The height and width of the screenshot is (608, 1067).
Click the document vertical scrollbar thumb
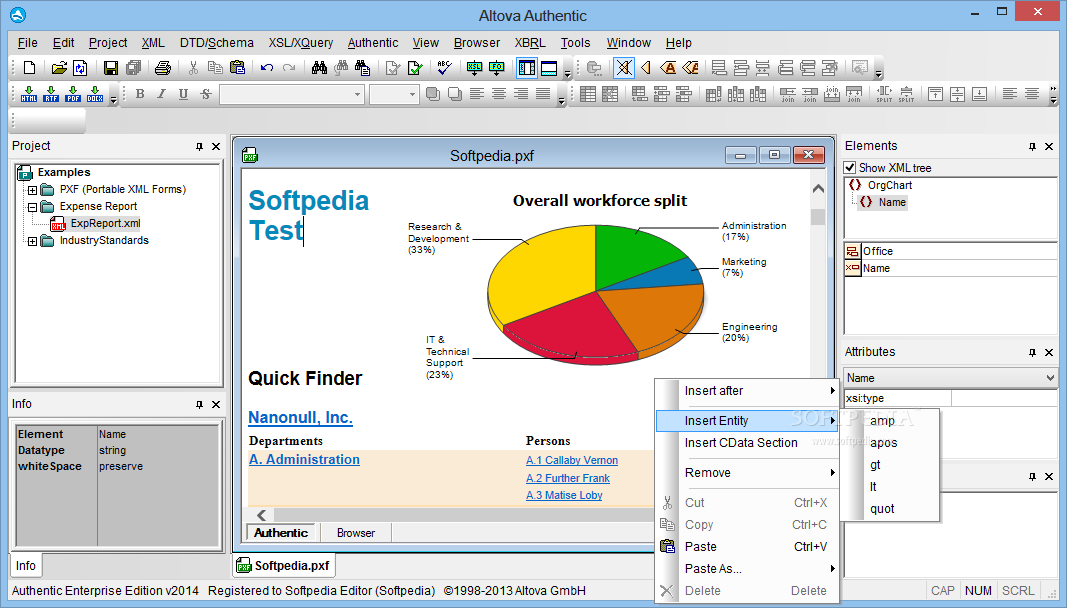[x=818, y=217]
